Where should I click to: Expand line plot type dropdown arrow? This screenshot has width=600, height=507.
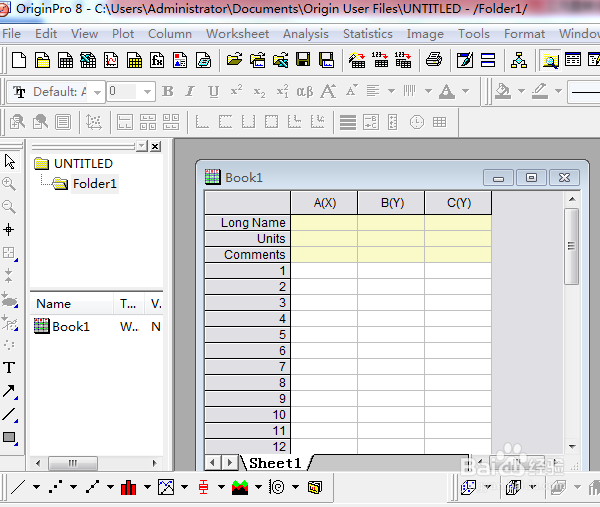pyautogui.click(x=36, y=487)
